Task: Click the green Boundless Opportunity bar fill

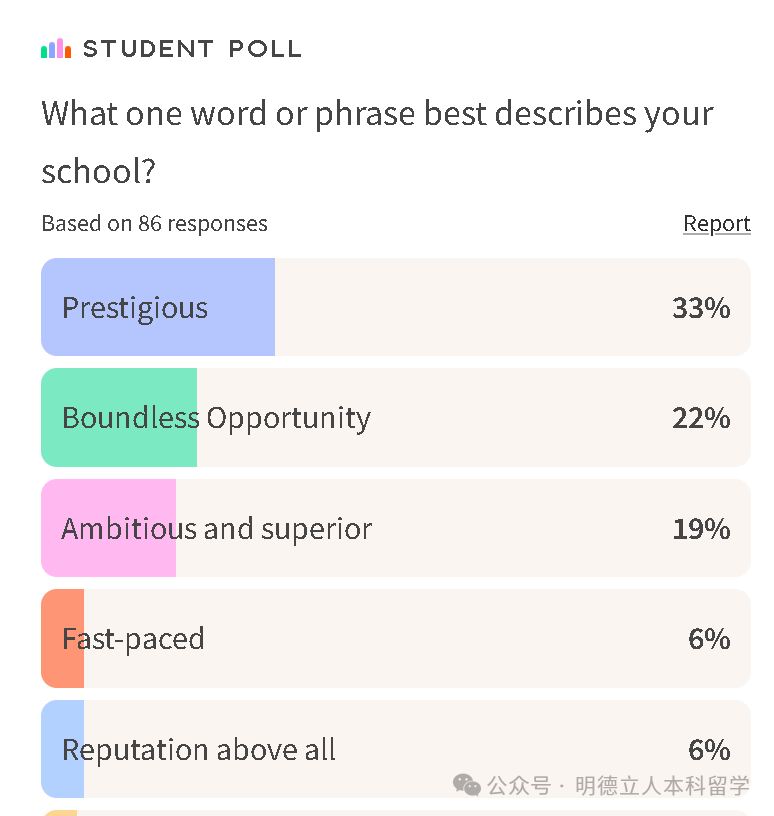Action: (119, 417)
